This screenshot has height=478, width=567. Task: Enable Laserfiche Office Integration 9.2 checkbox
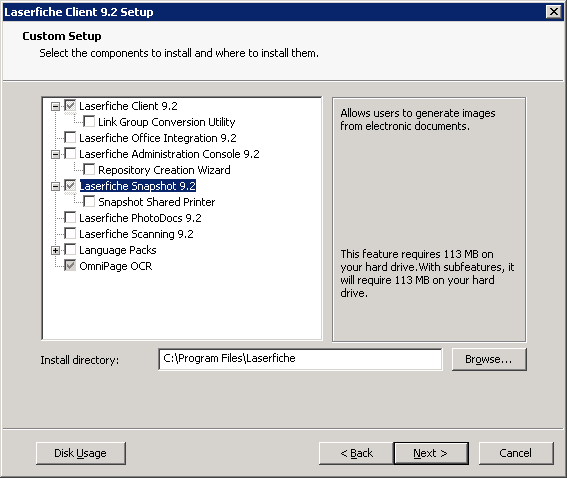[70, 137]
